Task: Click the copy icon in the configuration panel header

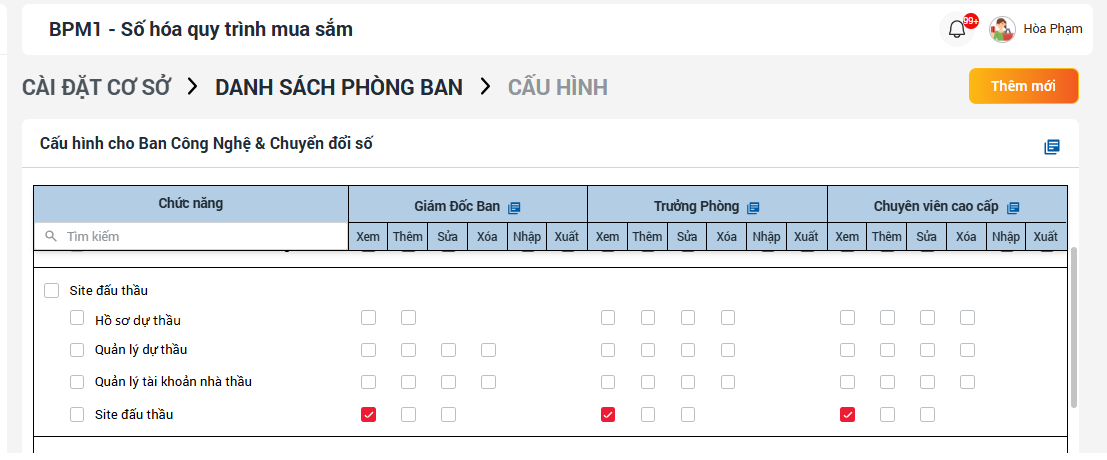Action: point(1051,147)
